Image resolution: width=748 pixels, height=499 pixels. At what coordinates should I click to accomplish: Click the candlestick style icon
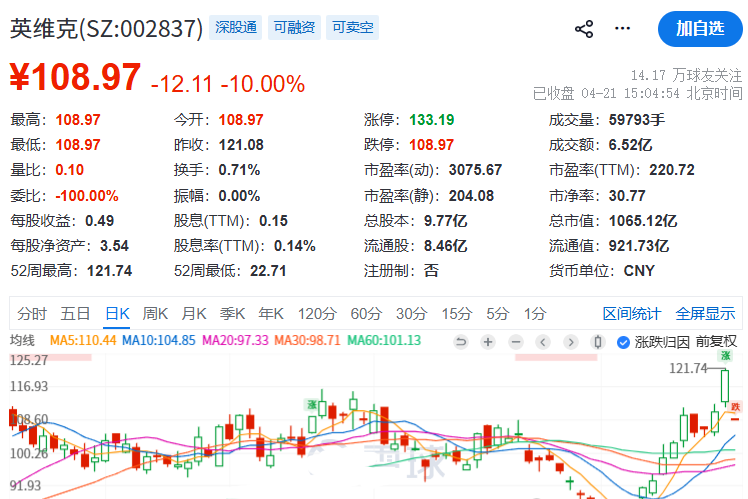coord(598,342)
